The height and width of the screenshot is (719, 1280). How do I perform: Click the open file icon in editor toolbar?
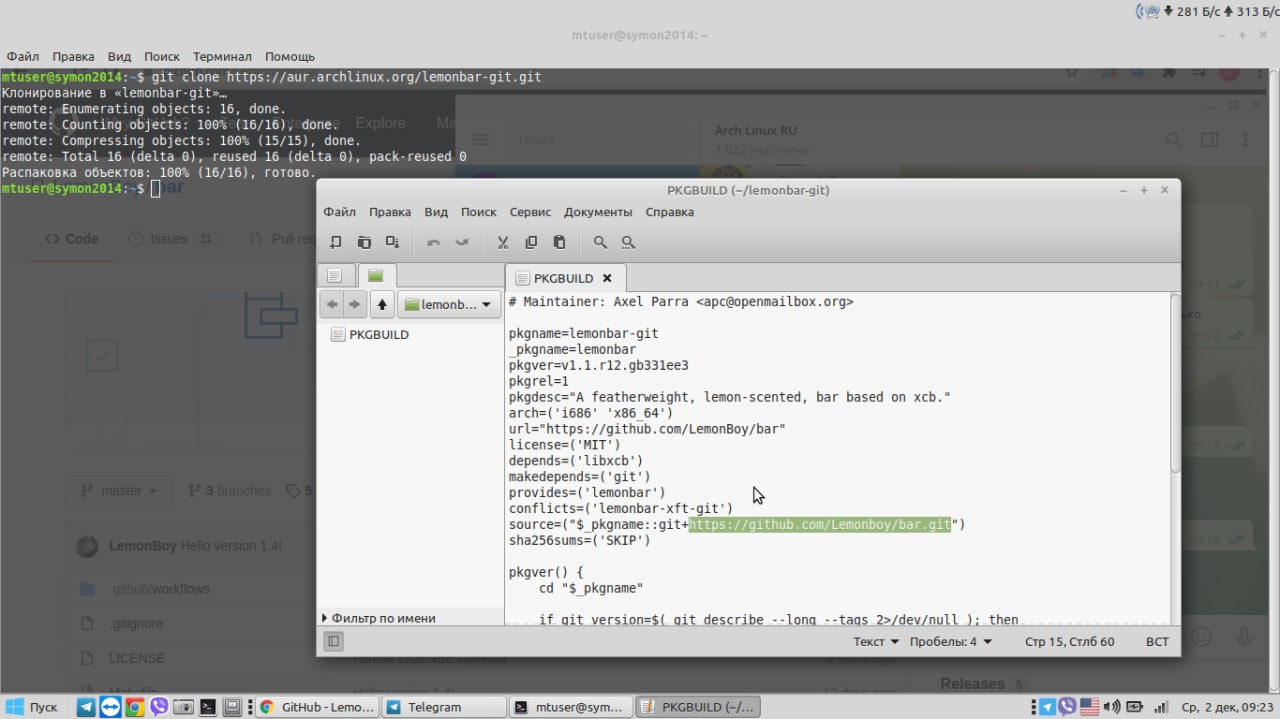coord(364,242)
